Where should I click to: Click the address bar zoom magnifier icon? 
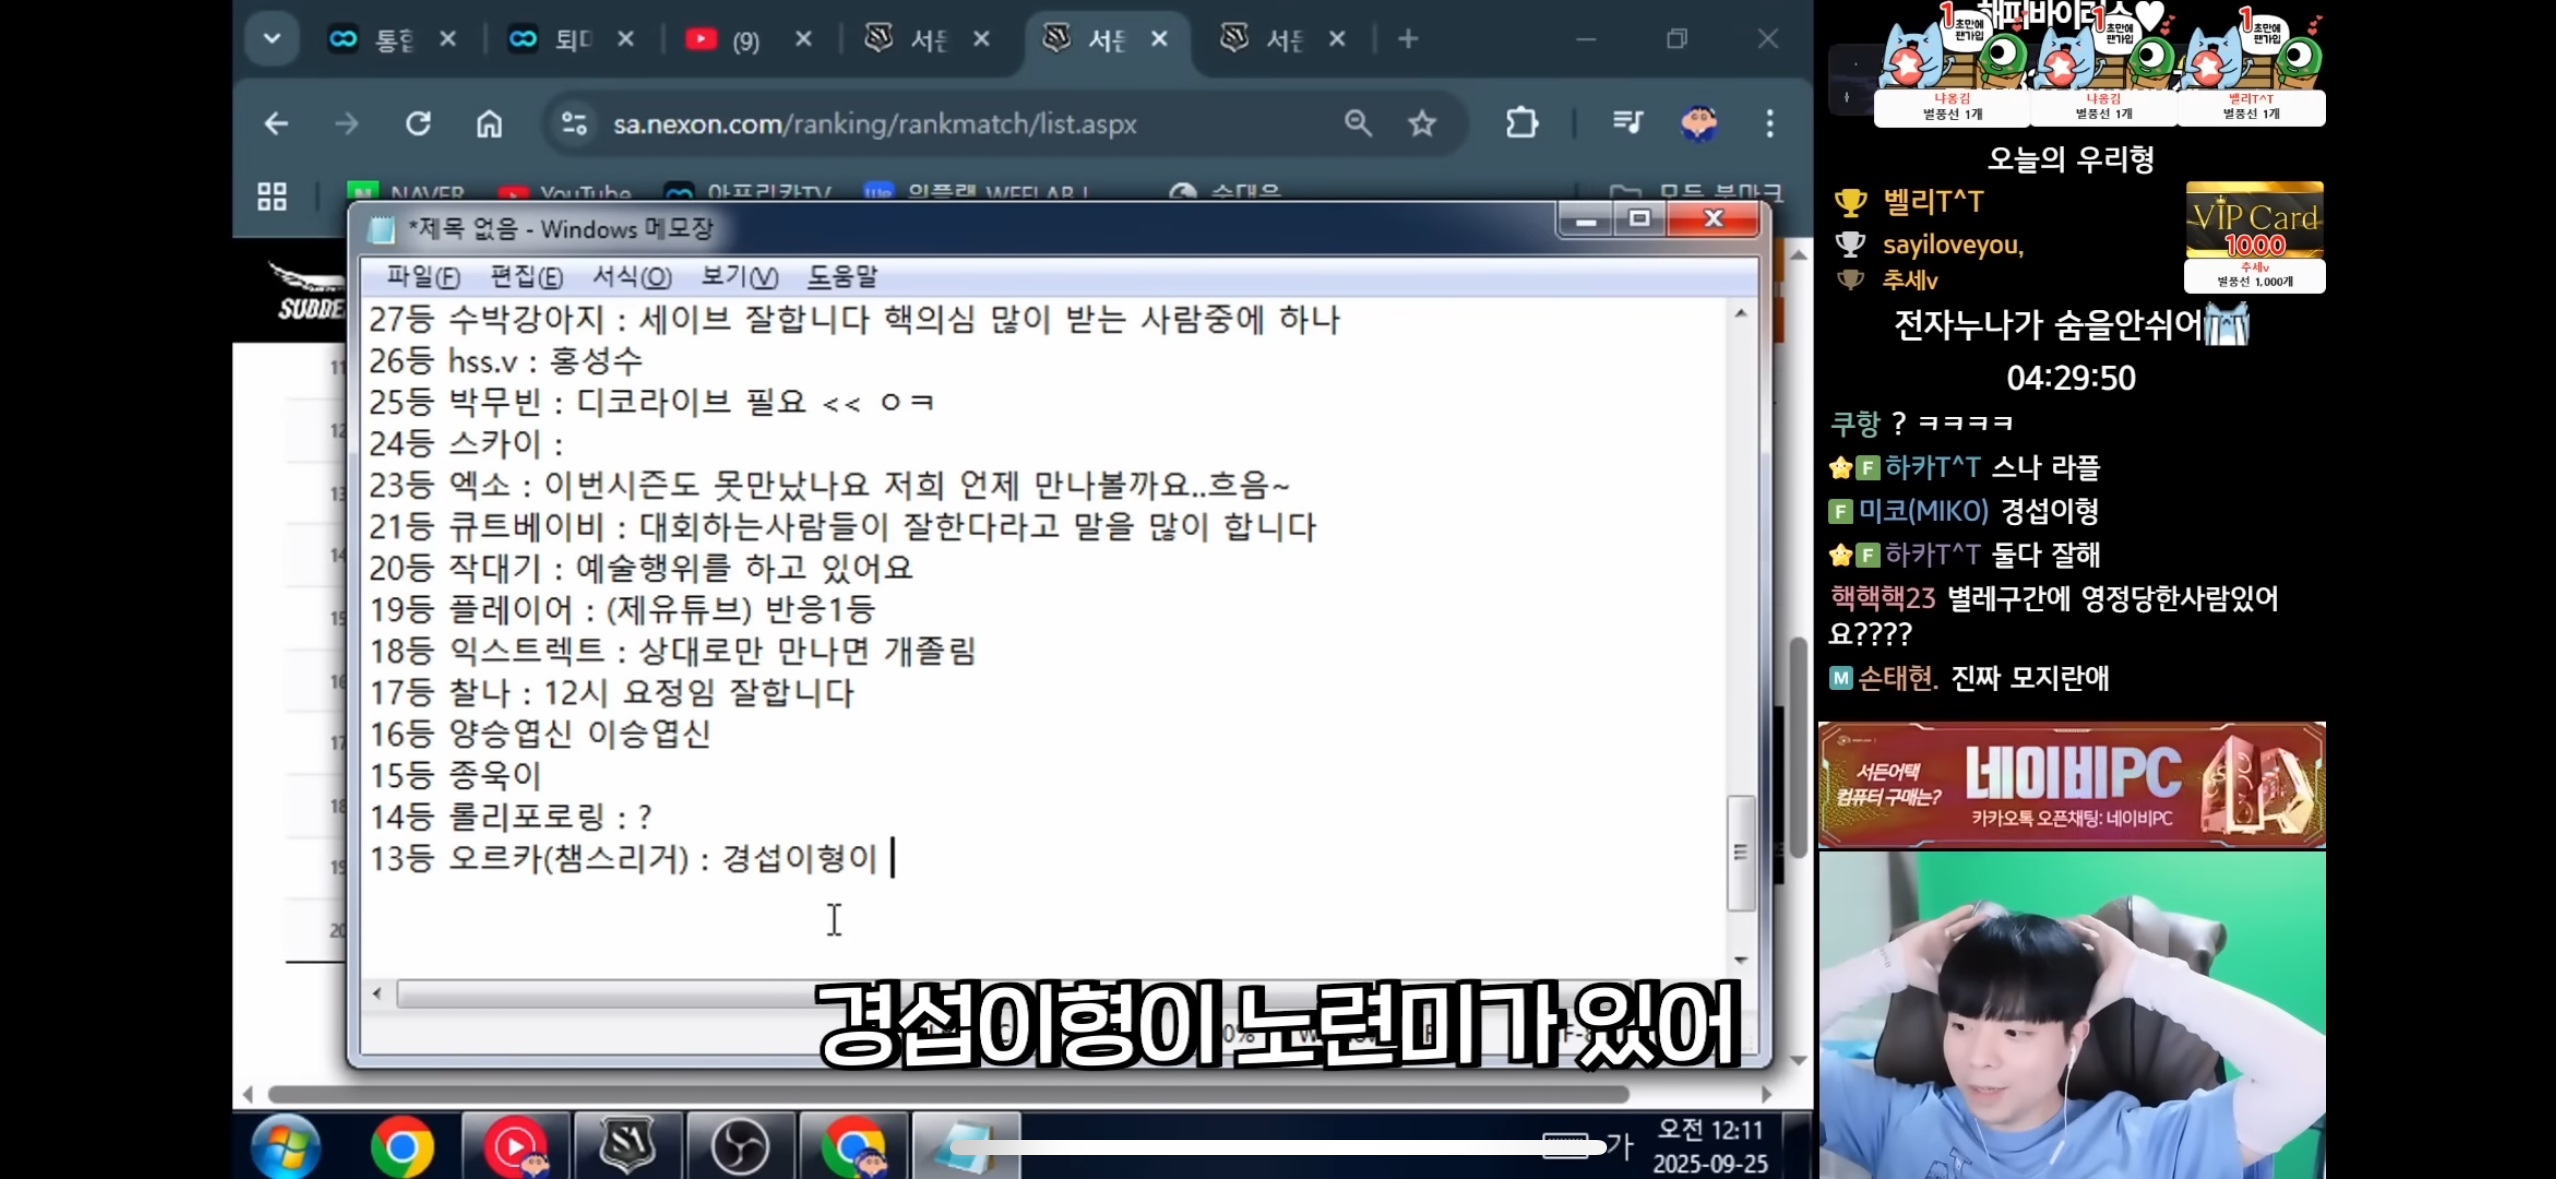[1357, 124]
